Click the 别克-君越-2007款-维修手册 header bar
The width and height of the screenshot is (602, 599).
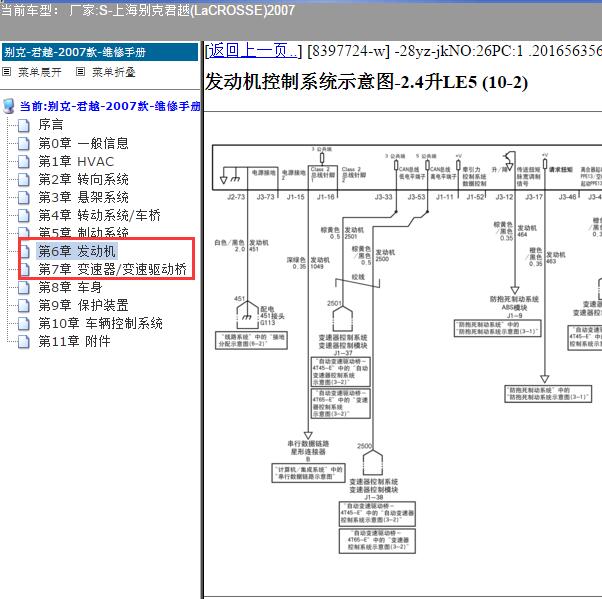tap(100, 52)
